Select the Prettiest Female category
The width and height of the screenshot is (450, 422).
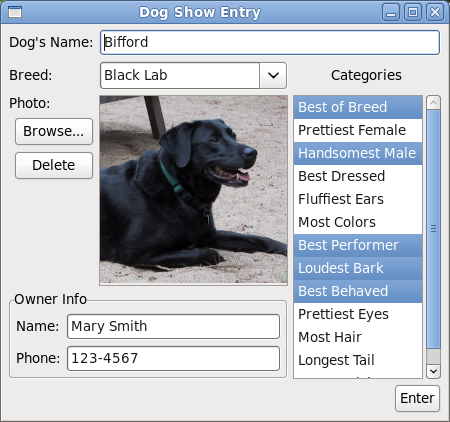[x=358, y=130]
